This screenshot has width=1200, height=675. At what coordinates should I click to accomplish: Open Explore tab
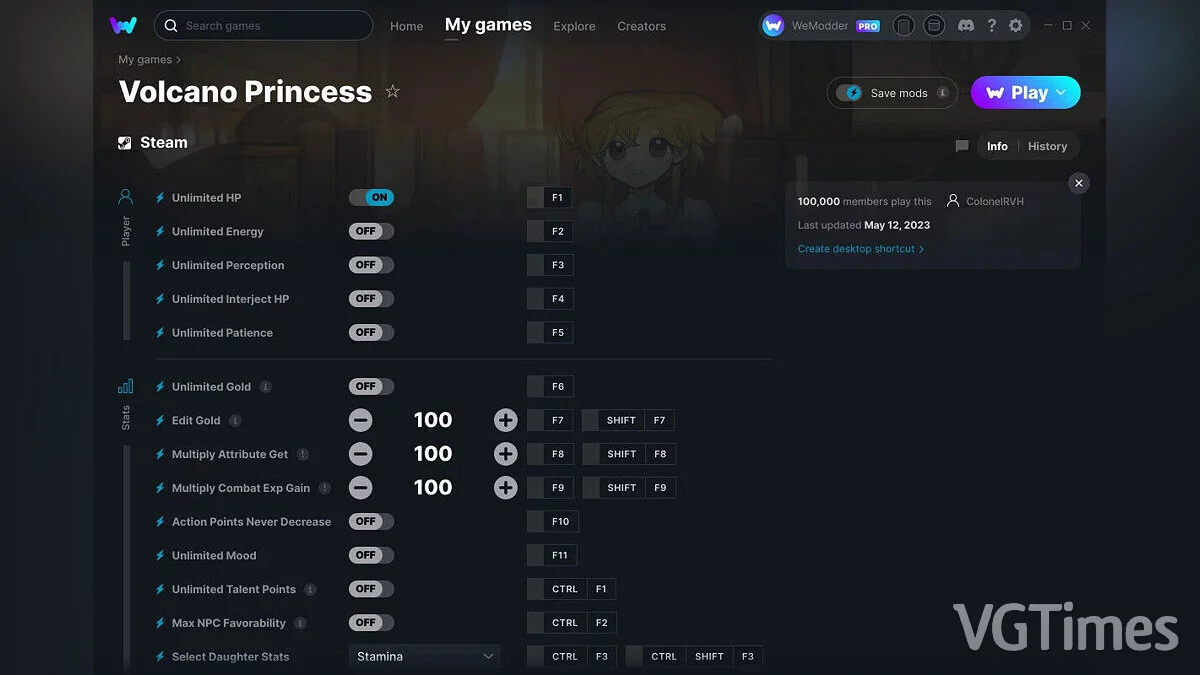(574, 26)
